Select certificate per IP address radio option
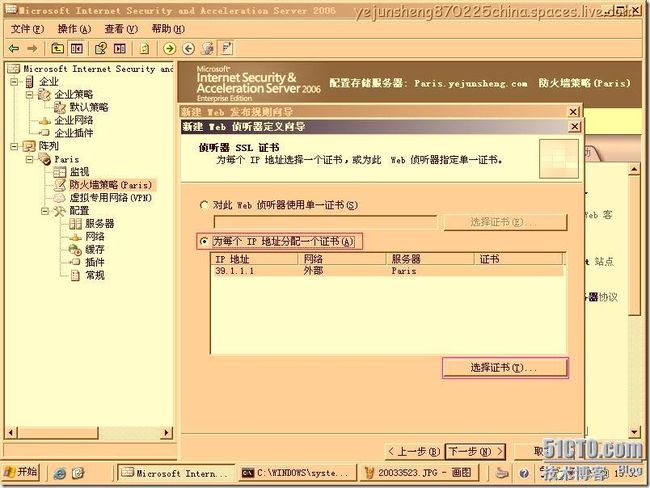The width and height of the screenshot is (650, 488). (x=204, y=241)
